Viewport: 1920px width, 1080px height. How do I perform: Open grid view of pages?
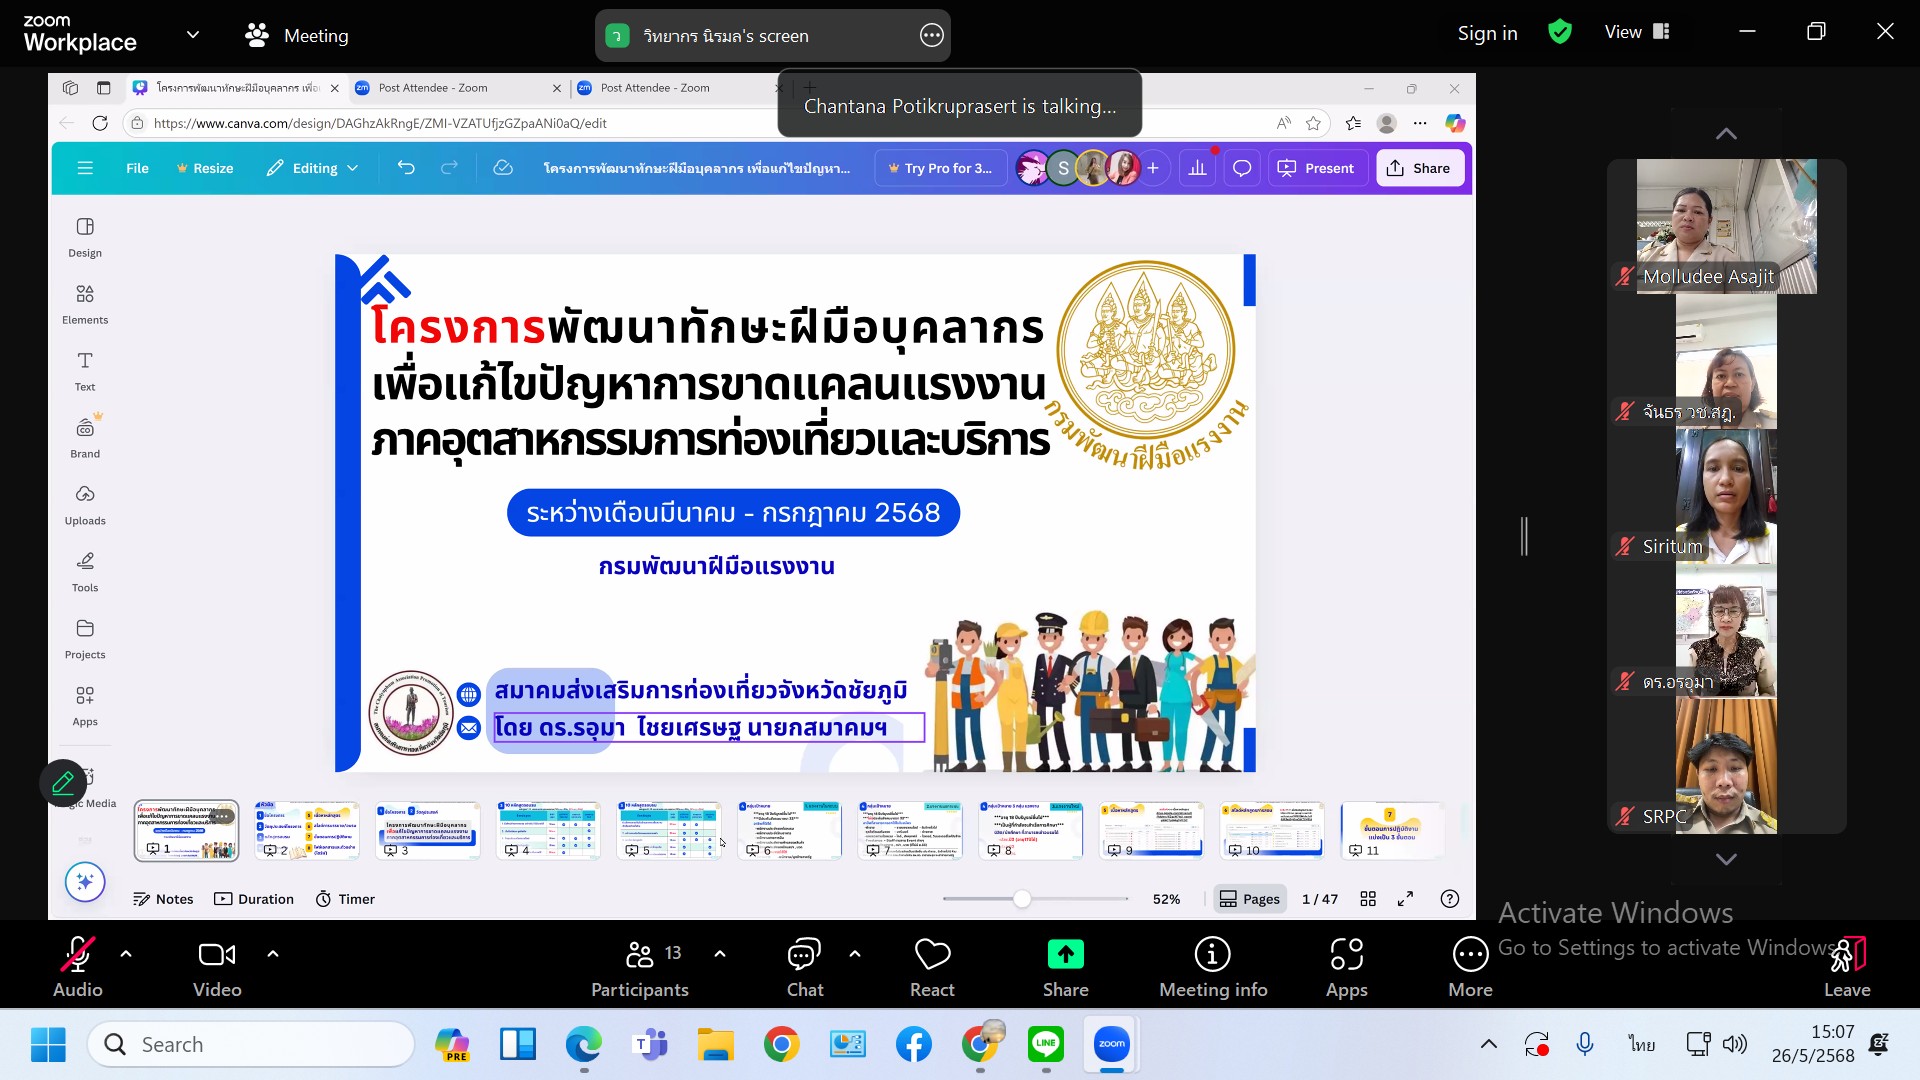click(1368, 899)
